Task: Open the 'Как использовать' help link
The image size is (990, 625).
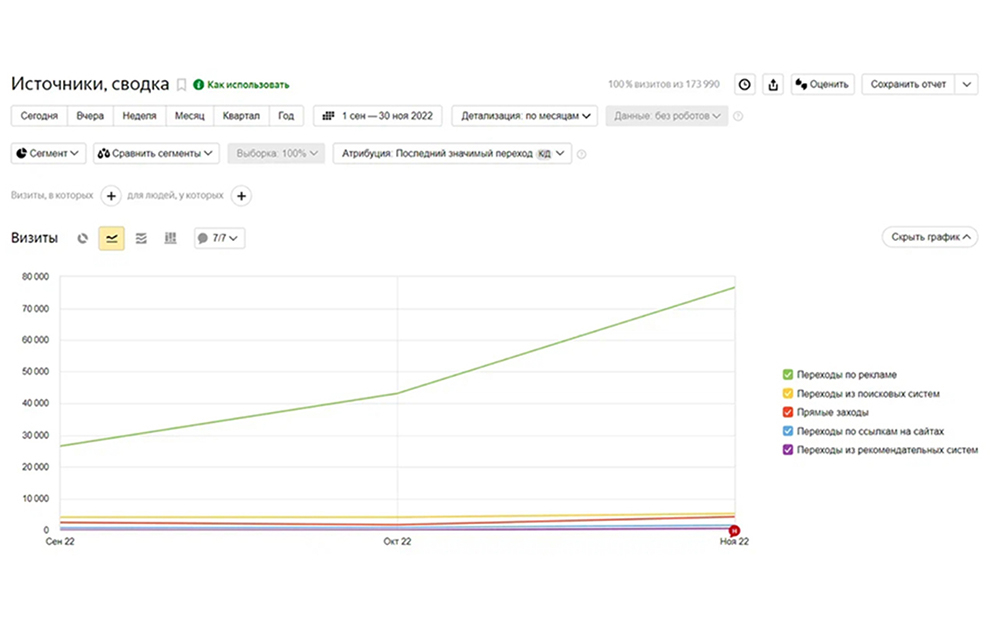Action: (241, 85)
